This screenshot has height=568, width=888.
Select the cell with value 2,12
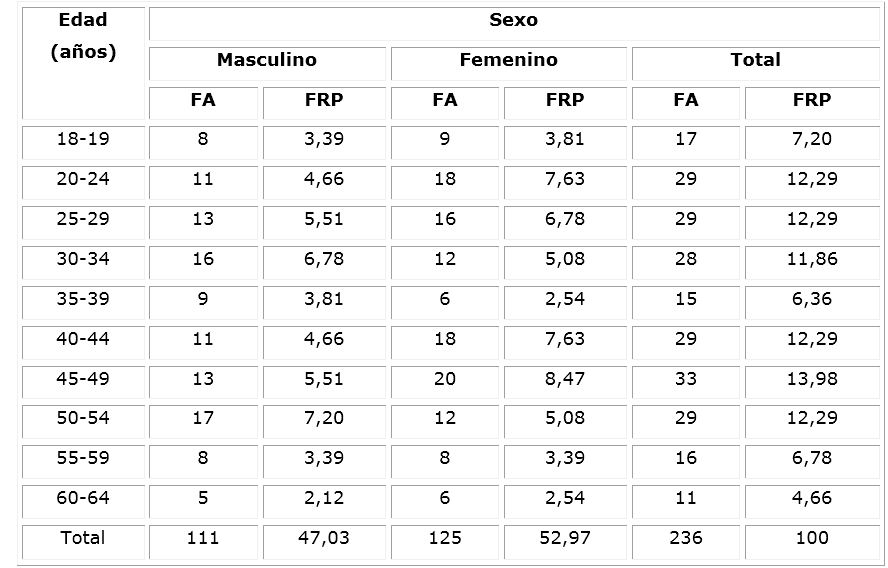pos(324,498)
